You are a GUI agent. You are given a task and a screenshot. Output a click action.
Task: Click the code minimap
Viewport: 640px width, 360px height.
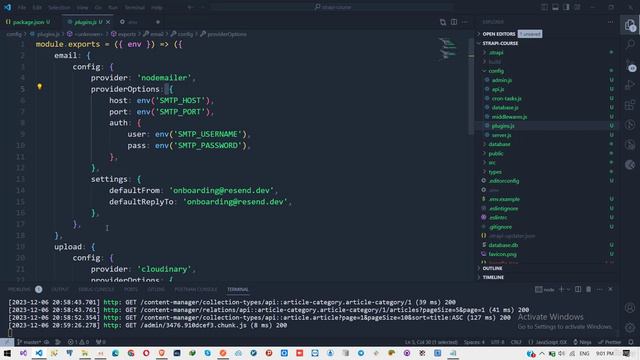pos(448,48)
